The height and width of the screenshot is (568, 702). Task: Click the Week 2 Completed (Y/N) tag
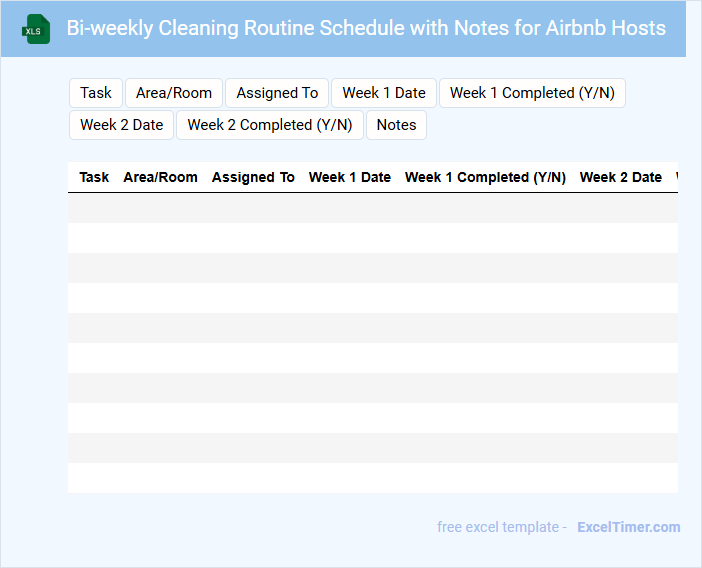coord(270,125)
